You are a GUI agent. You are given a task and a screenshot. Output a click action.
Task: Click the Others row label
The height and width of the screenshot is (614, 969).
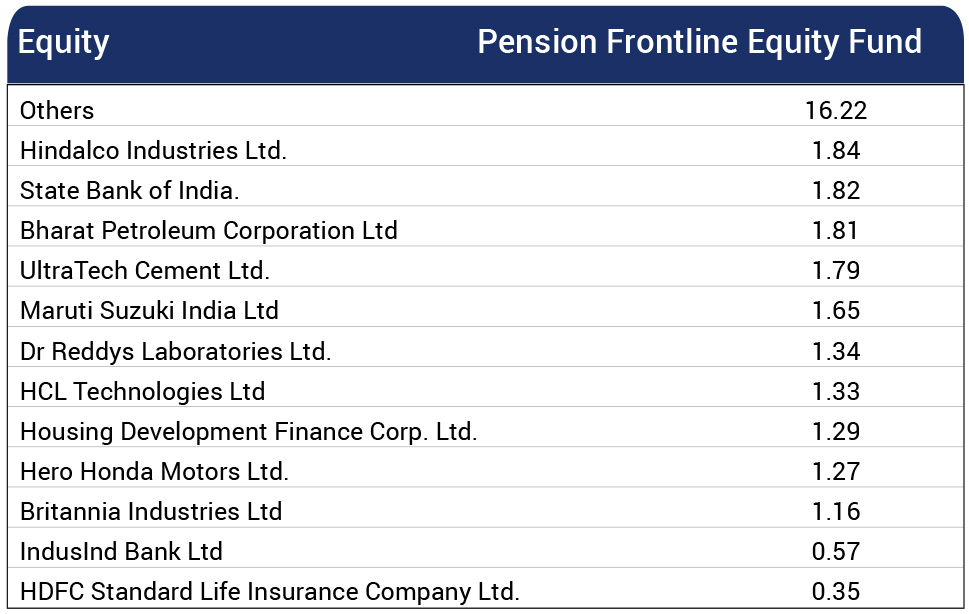(x=57, y=111)
